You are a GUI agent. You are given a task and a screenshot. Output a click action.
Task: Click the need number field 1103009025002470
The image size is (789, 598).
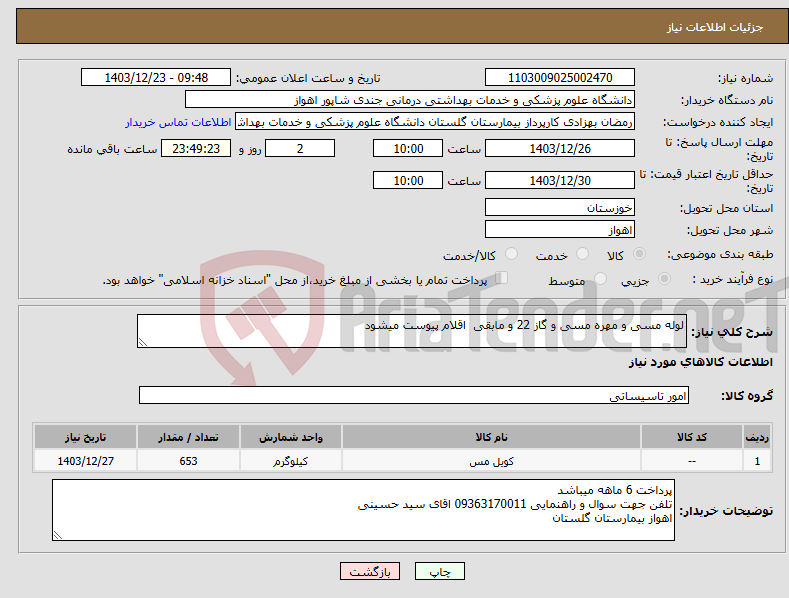coord(560,78)
